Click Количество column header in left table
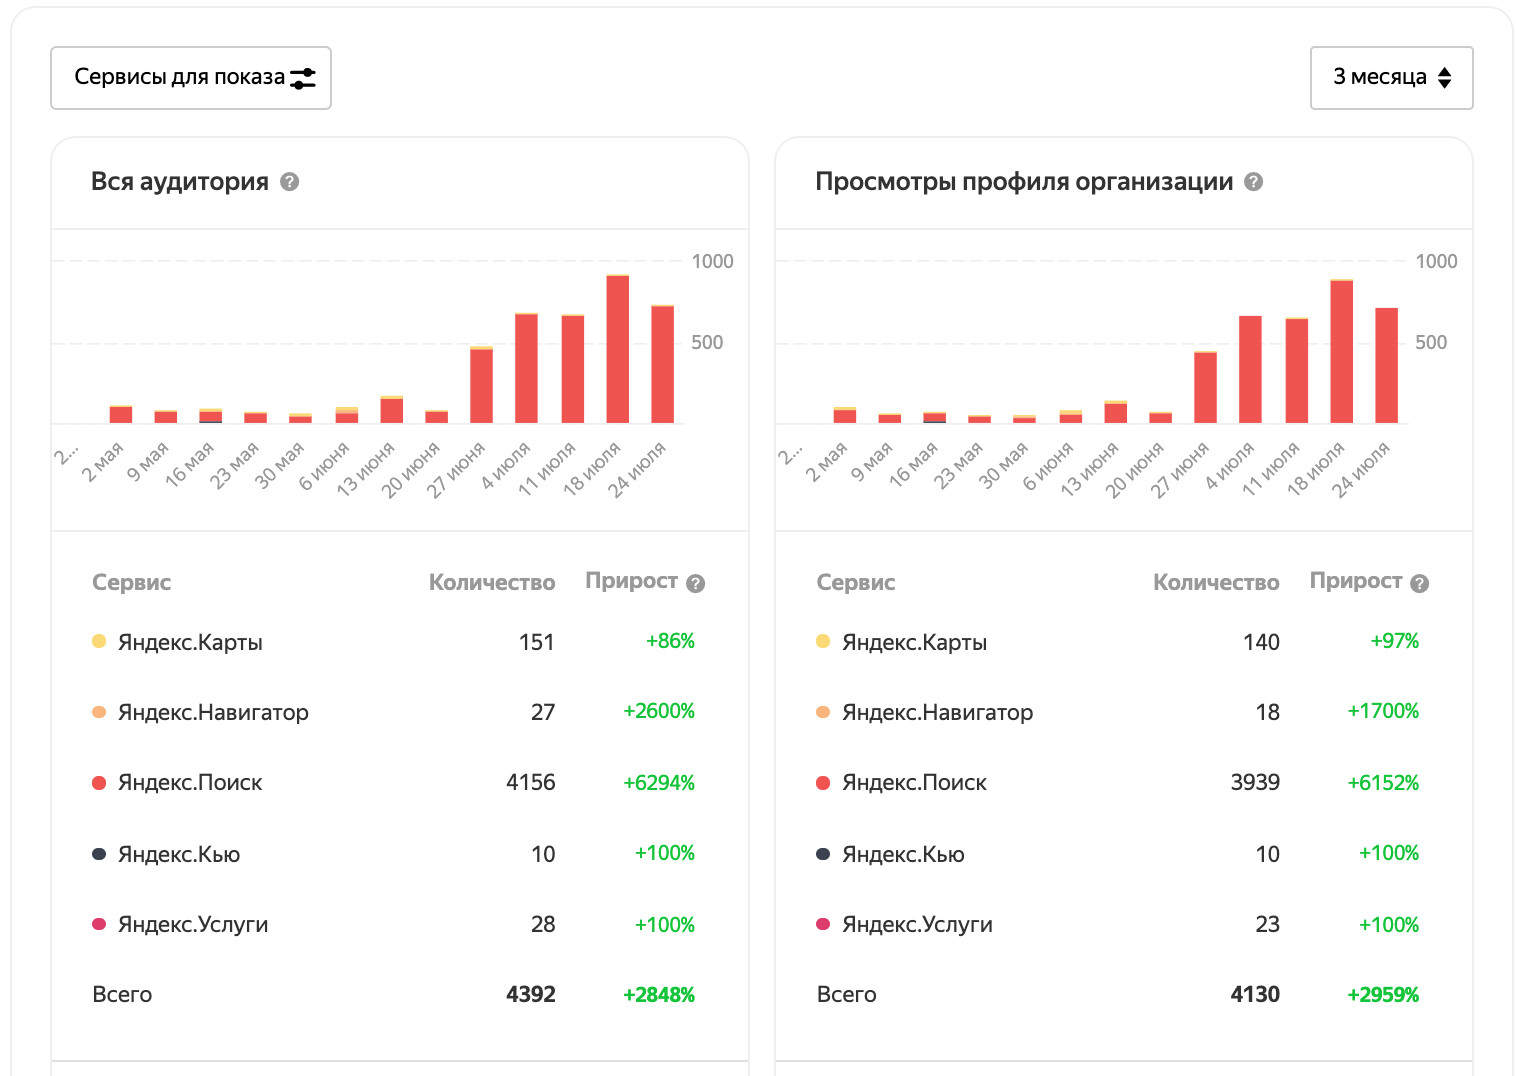The image size is (1516, 1076). coord(491,583)
